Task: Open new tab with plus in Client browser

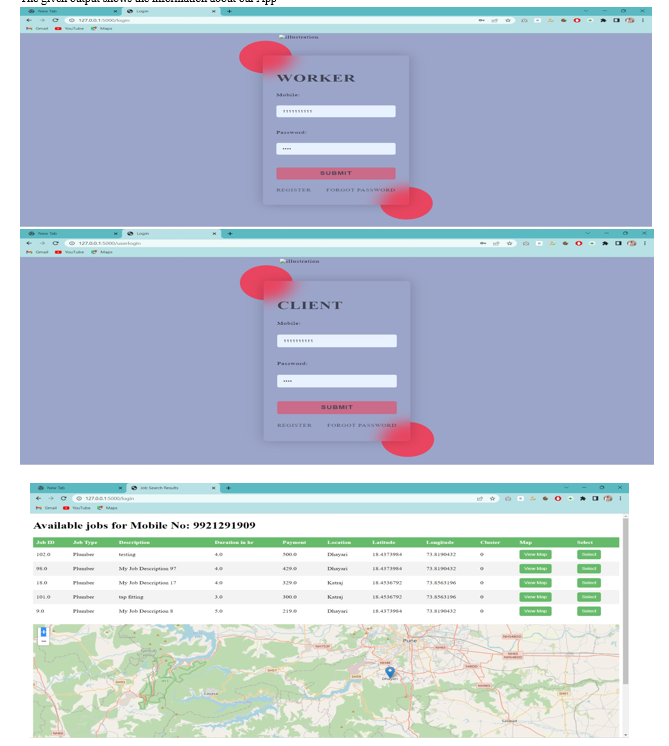Action: 230,234
